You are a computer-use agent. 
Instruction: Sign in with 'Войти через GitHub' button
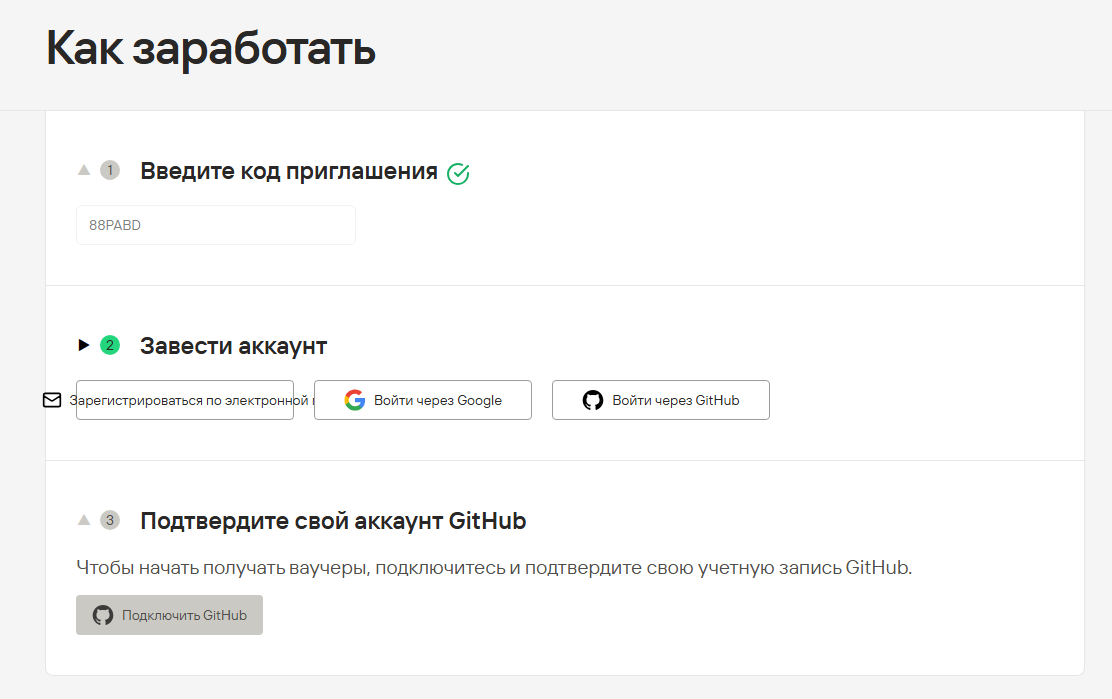661,400
